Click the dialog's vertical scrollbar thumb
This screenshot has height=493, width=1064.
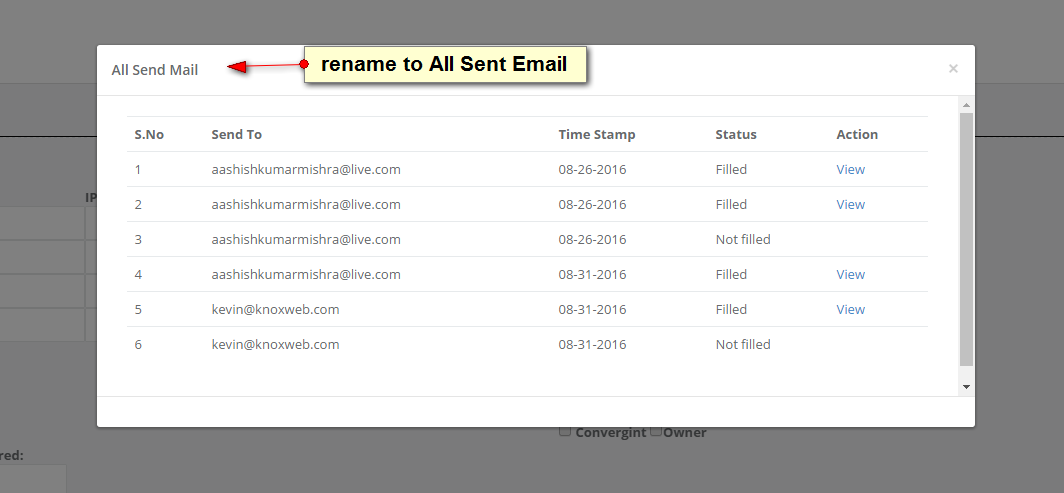(x=966, y=238)
